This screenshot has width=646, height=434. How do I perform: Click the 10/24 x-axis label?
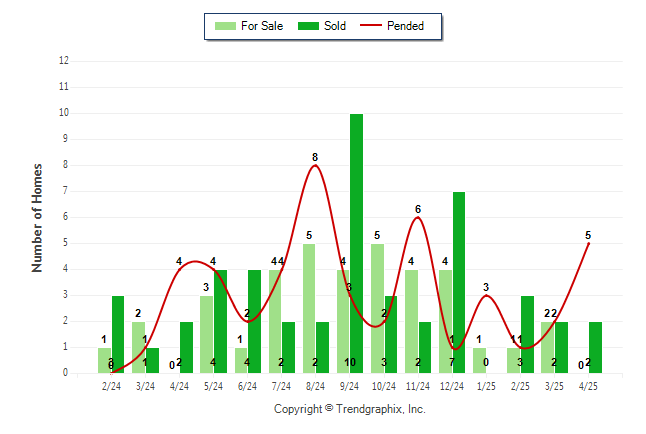[384, 386]
